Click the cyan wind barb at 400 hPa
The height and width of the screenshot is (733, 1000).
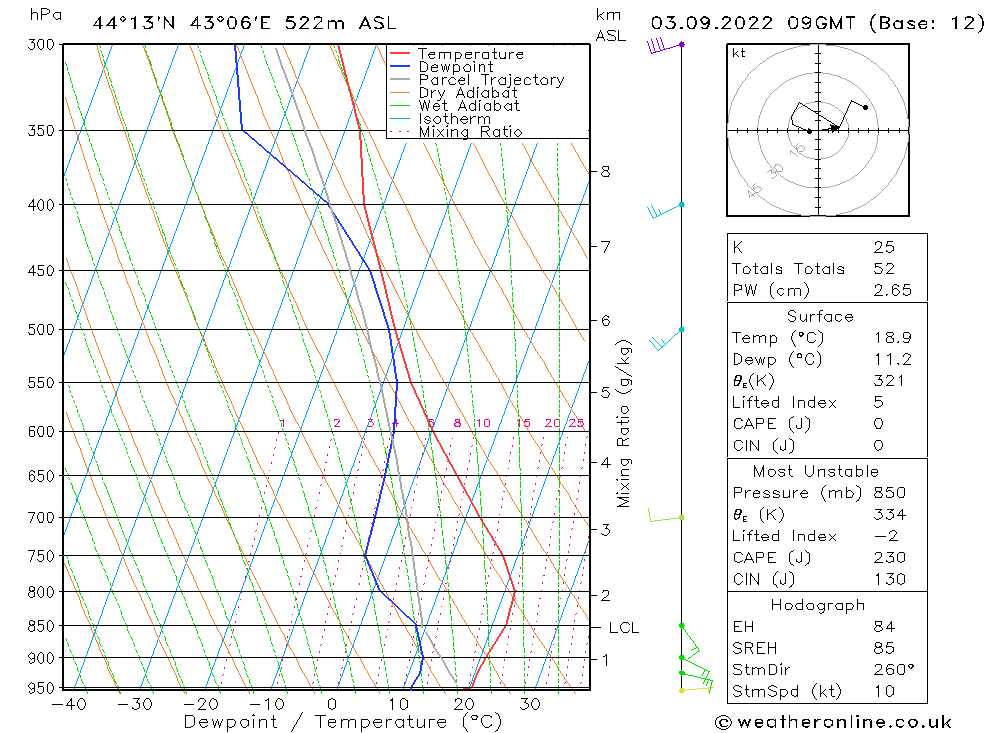click(x=665, y=209)
